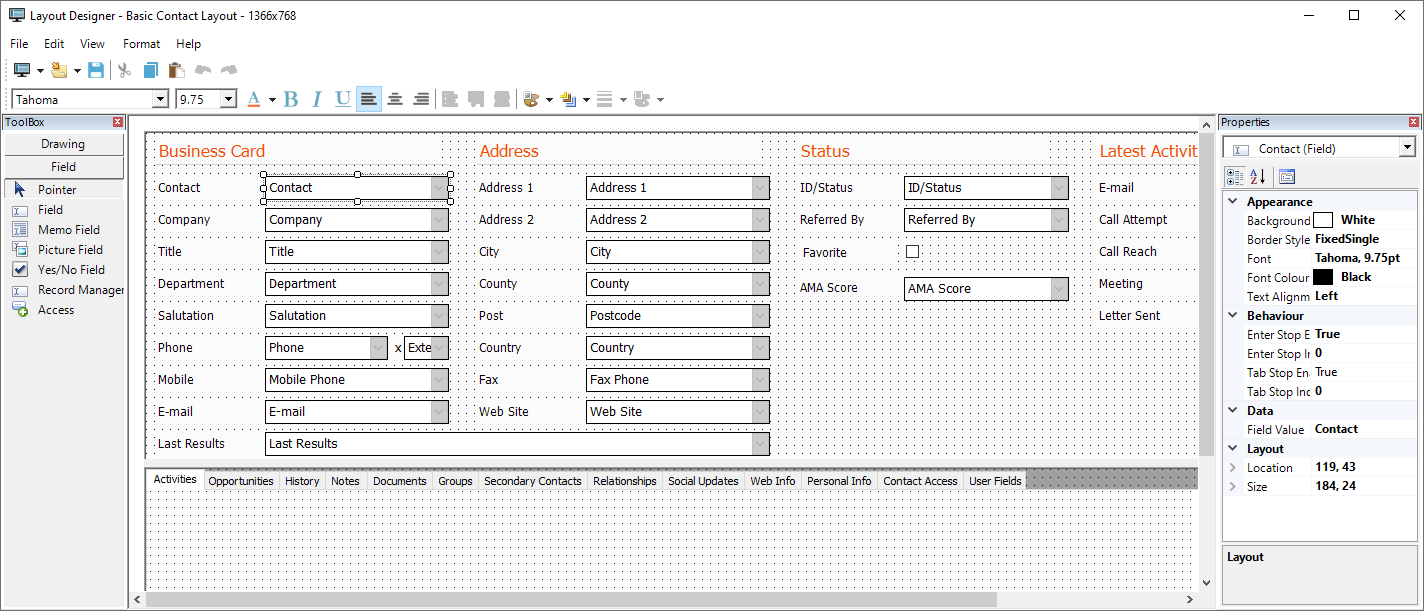Check the Favorite checkbox in Status section
1424x611 pixels.
click(x=912, y=252)
